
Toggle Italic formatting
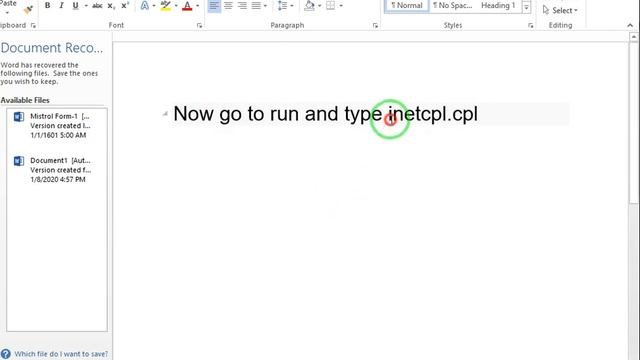point(61,6)
